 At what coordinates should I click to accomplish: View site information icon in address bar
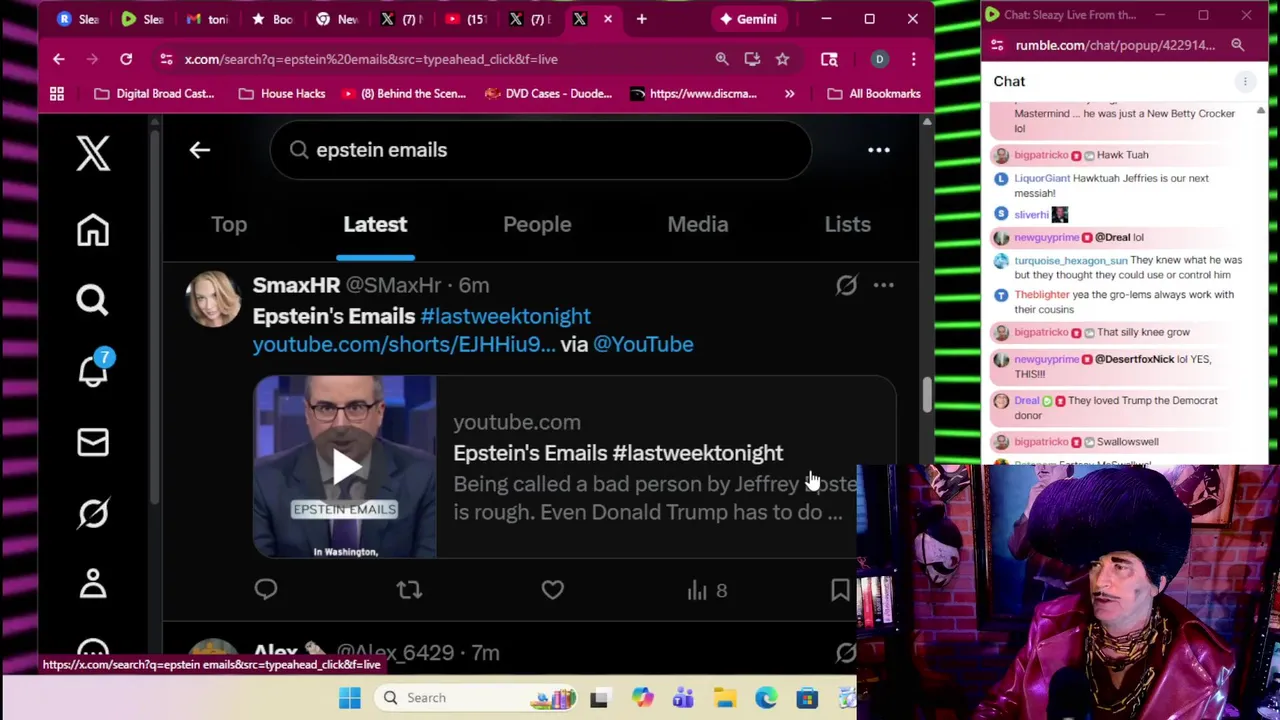pyautogui.click(x=166, y=59)
